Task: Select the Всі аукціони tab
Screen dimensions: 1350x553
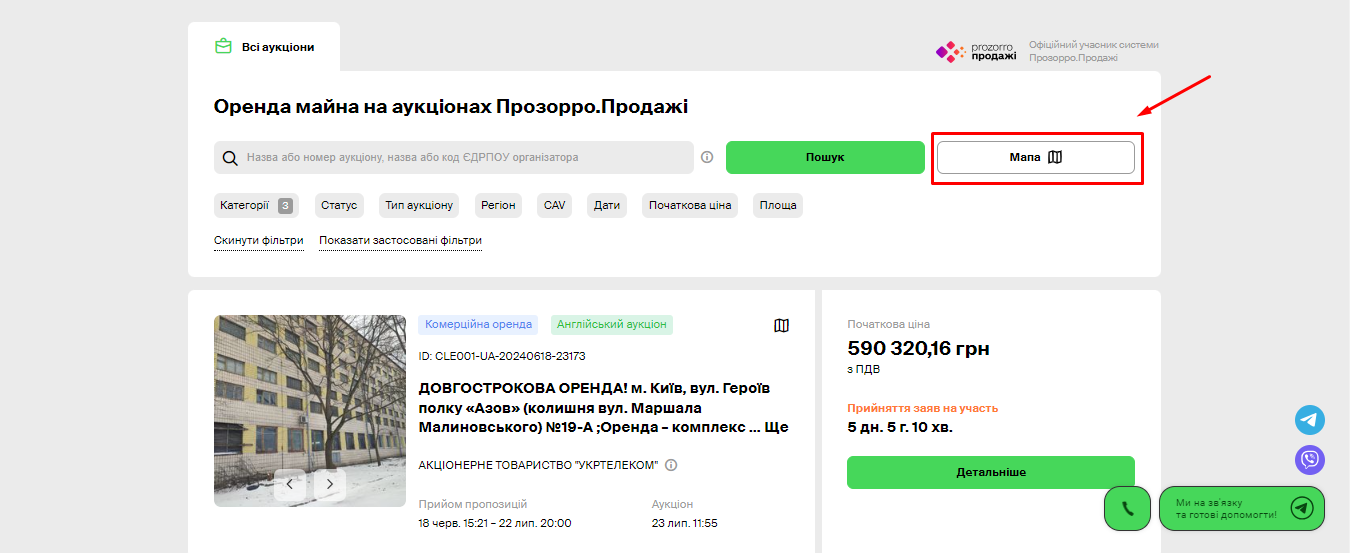Action: pyautogui.click(x=264, y=47)
